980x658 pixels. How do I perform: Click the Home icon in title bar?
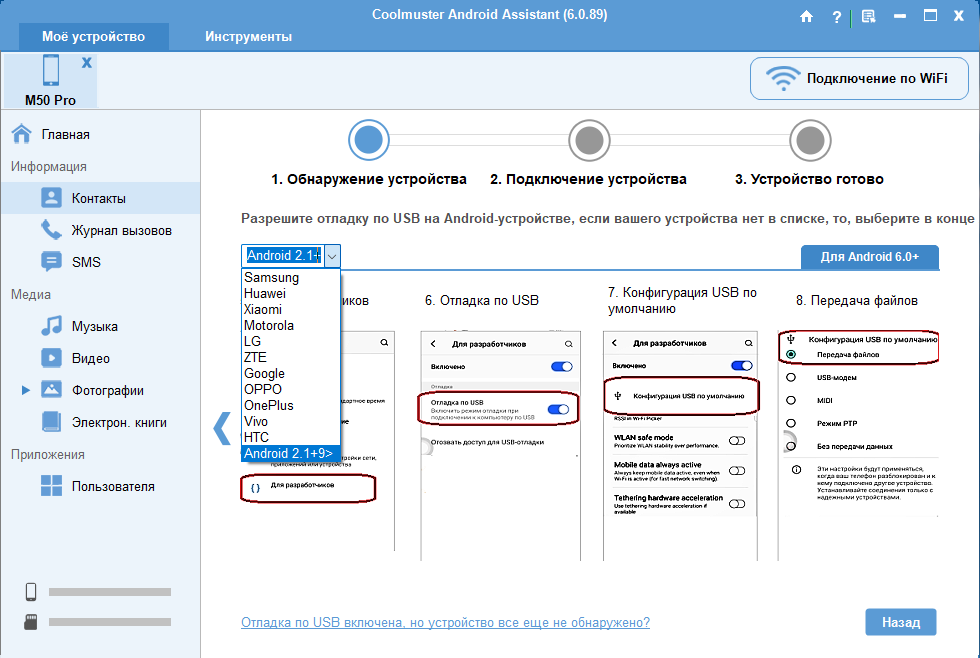point(807,16)
